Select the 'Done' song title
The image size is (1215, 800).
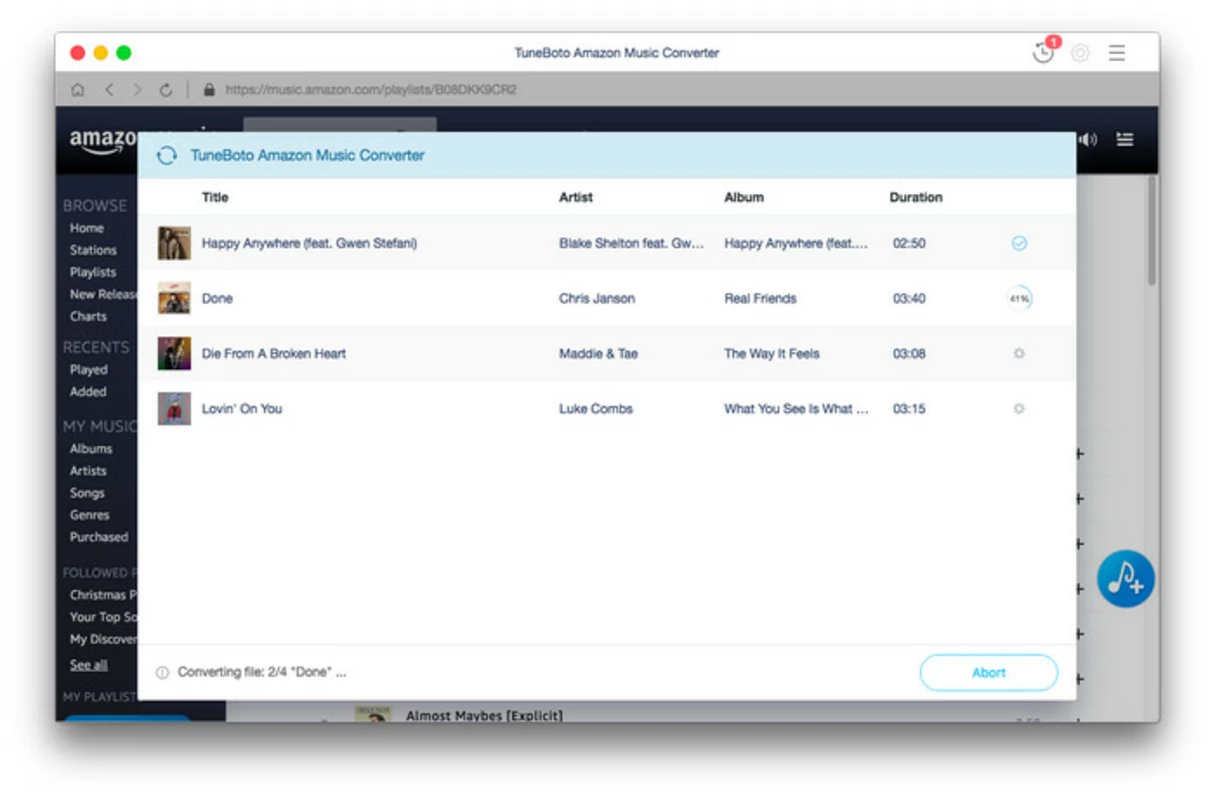(217, 298)
